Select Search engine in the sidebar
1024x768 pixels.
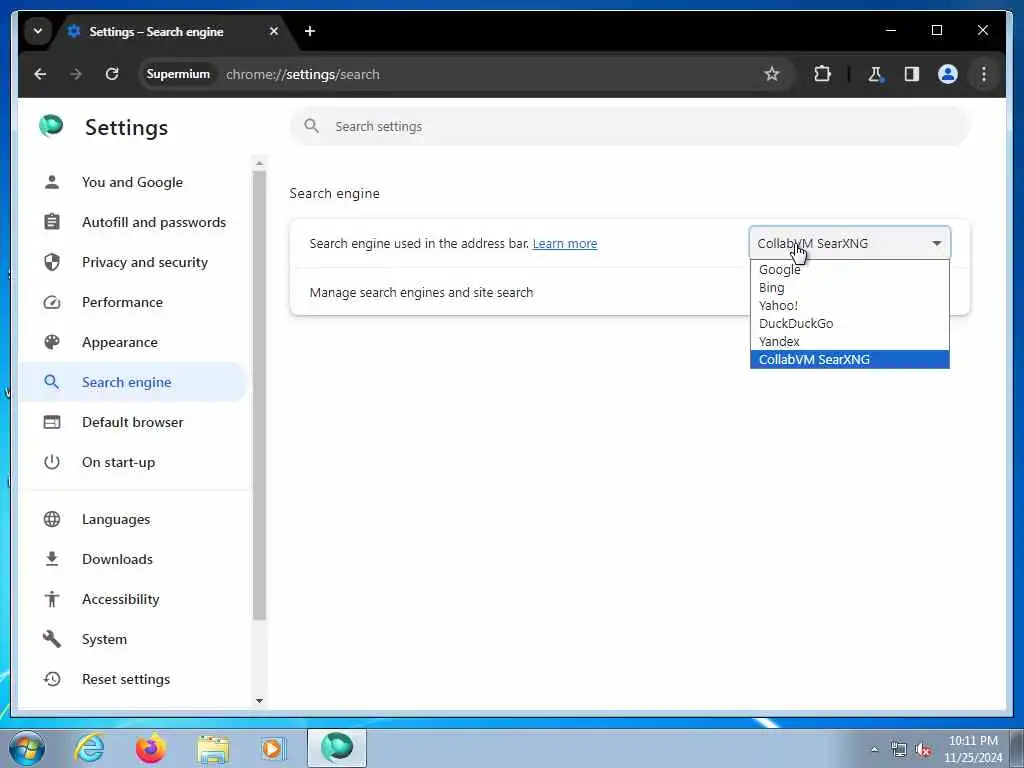click(x=133, y=382)
